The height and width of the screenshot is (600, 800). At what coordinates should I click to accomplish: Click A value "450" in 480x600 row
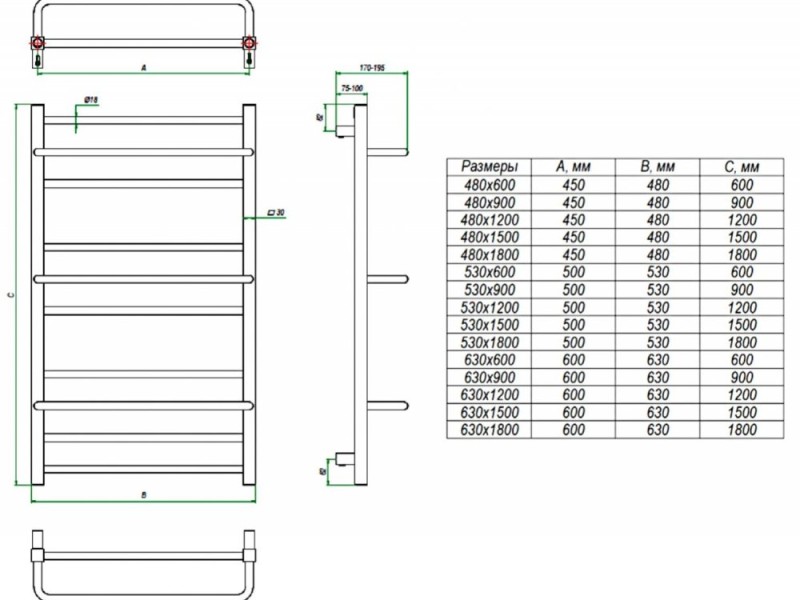(x=573, y=185)
